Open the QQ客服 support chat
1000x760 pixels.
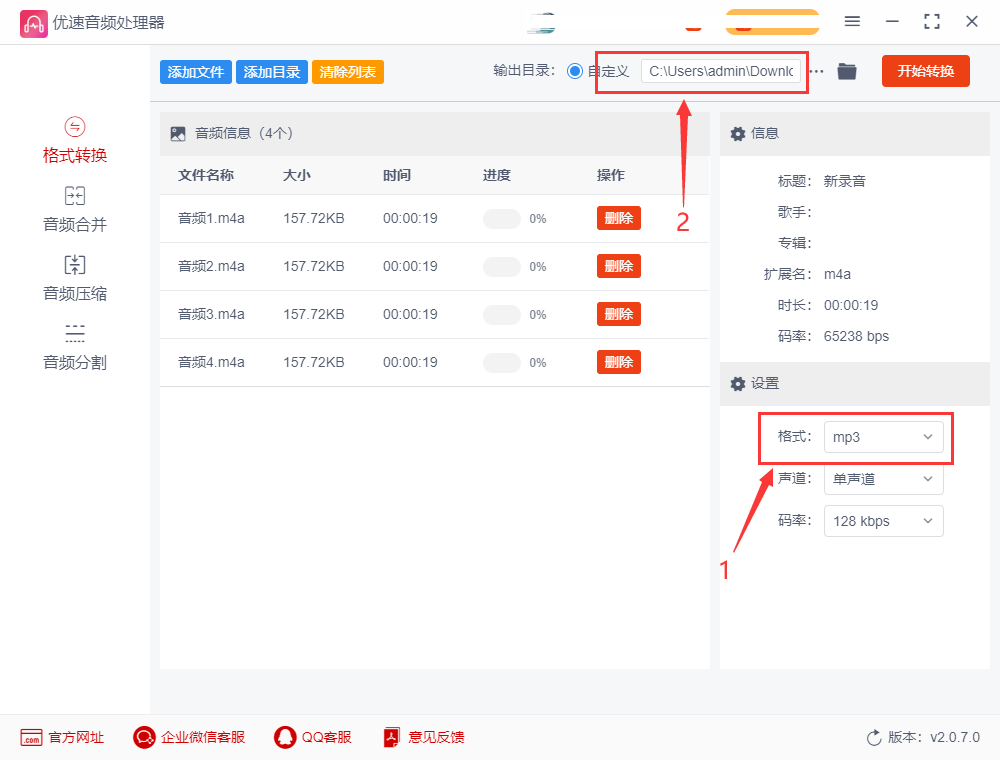pyautogui.click(x=313, y=737)
